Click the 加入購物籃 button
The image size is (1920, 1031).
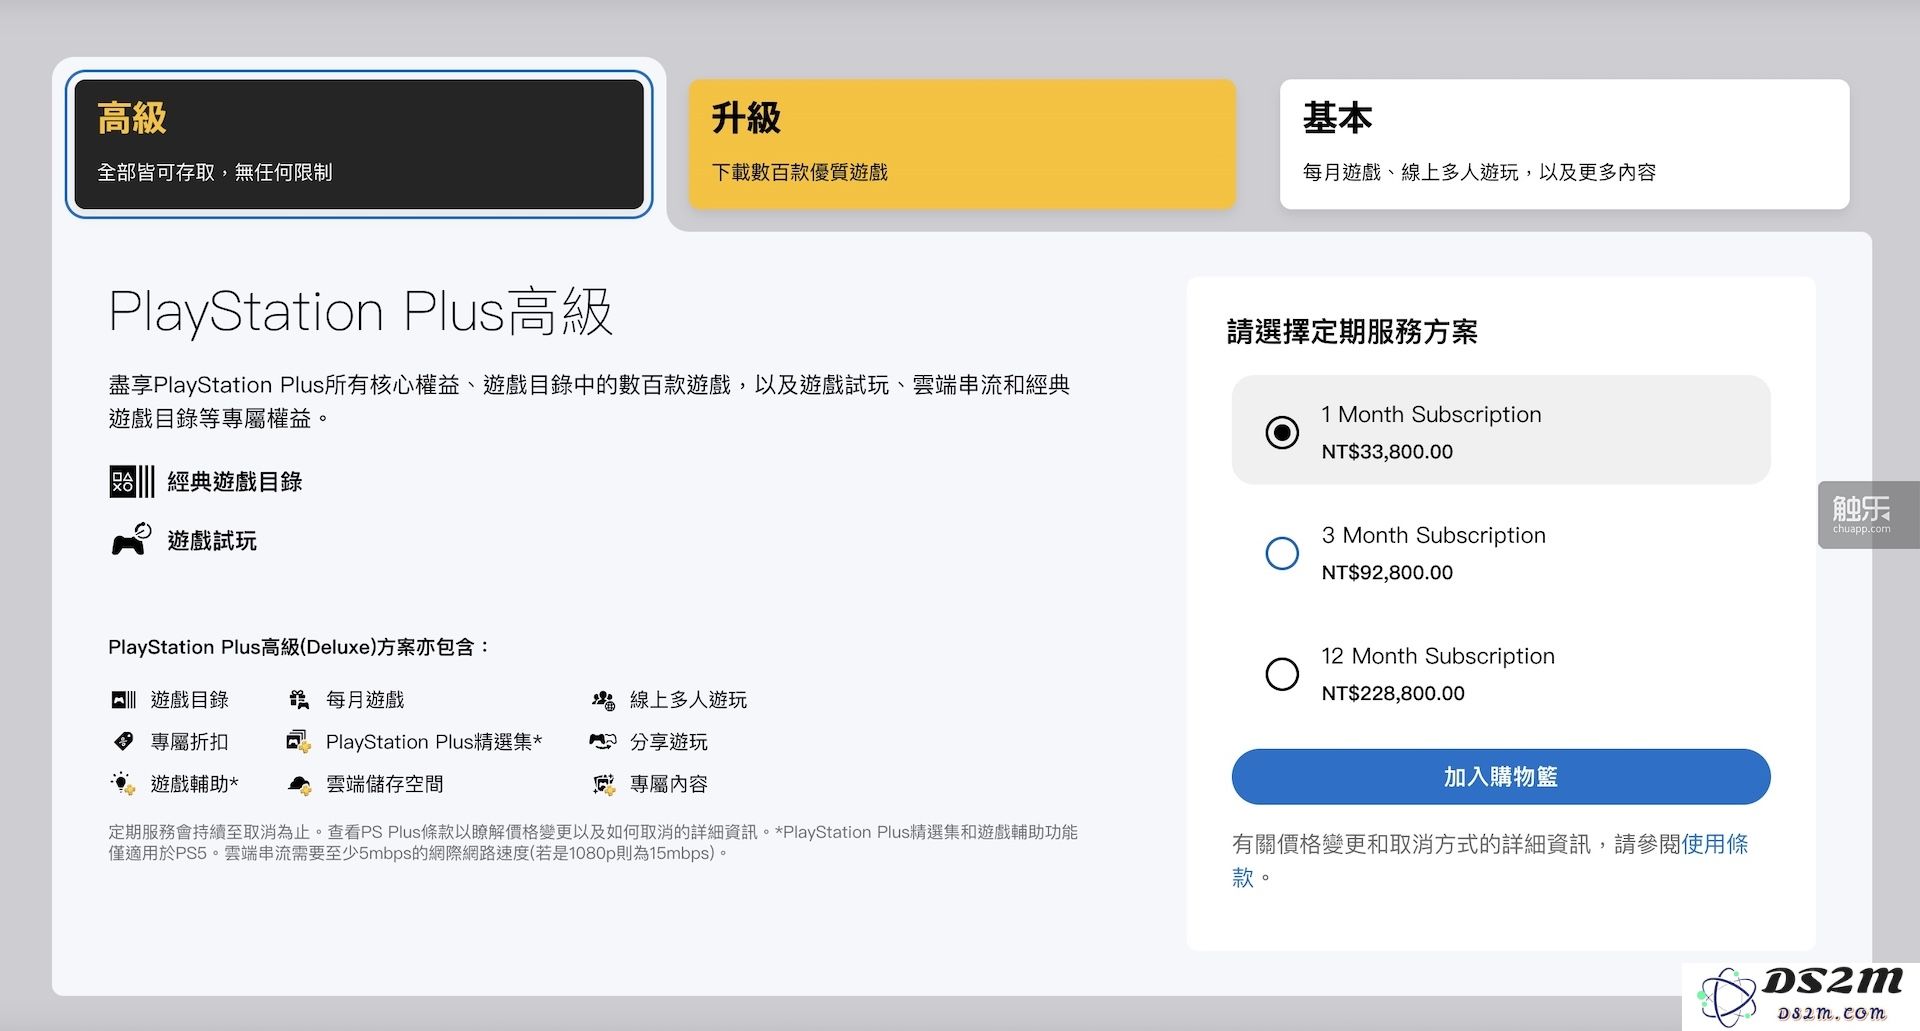click(1501, 777)
